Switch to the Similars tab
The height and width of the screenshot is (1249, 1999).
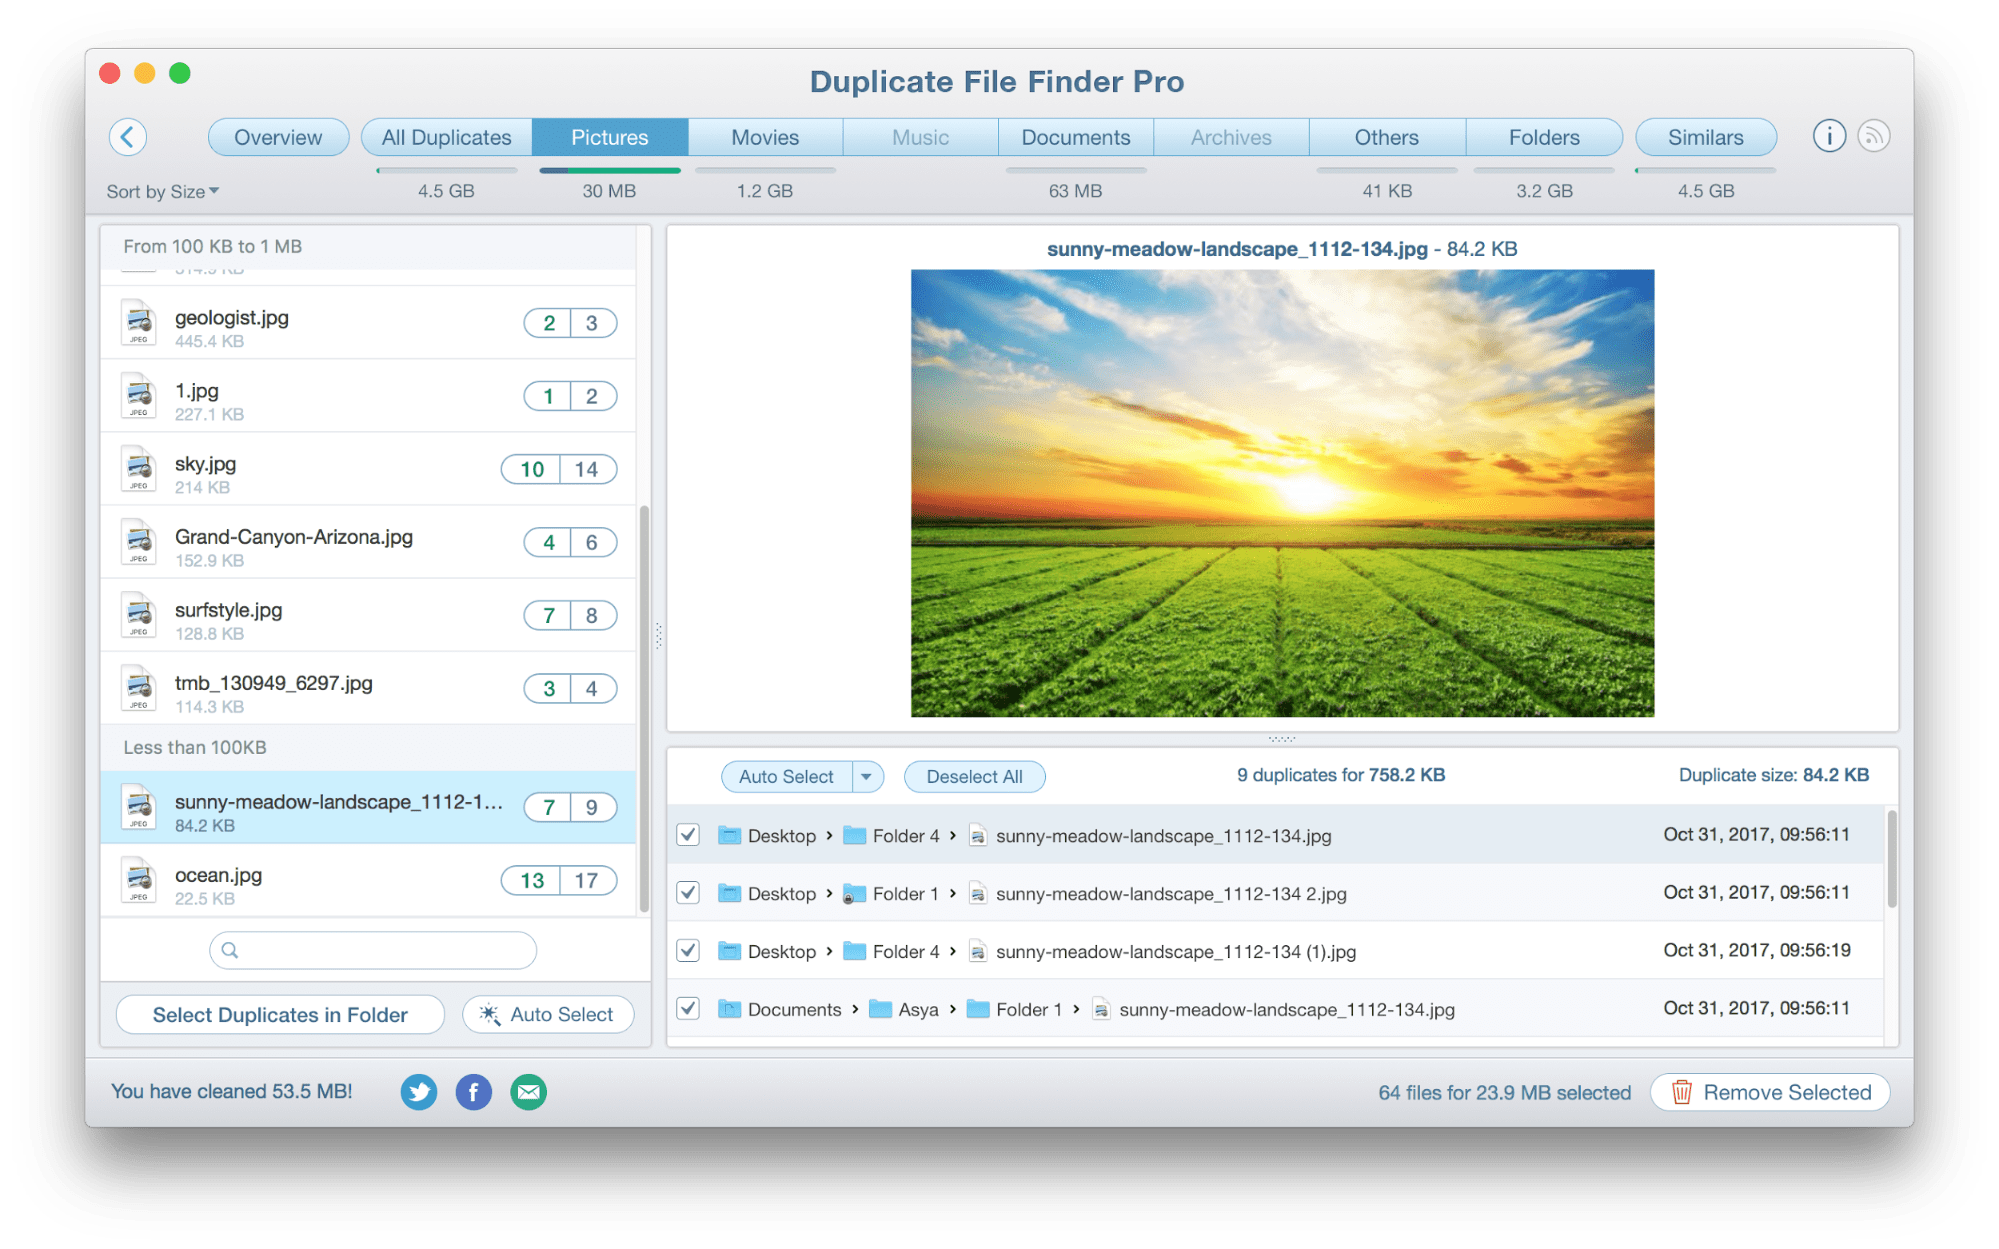1707,137
